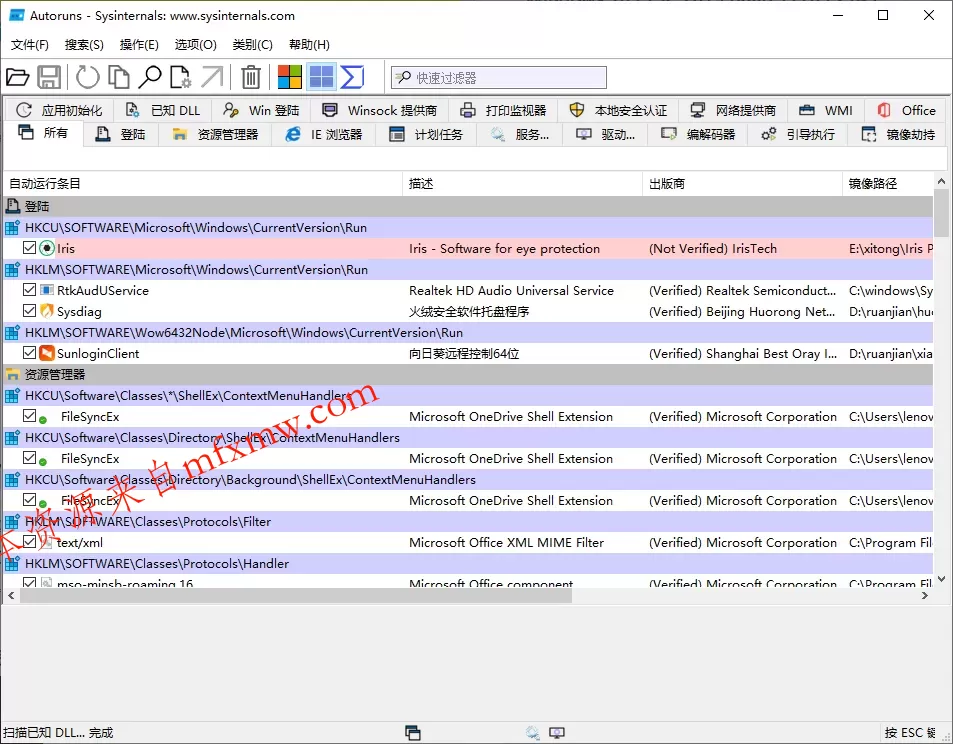Click the Copy pages toolbar icon
This screenshot has width=953, height=744.
(119, 77)
